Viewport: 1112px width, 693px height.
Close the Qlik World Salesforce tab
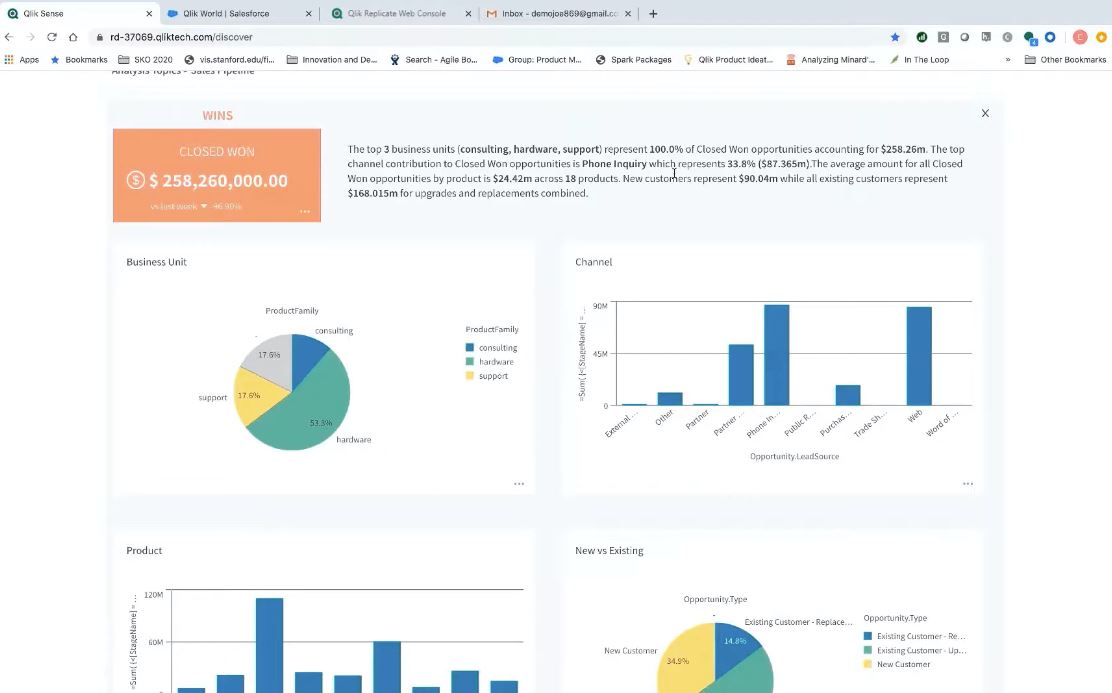pos(308,13)
